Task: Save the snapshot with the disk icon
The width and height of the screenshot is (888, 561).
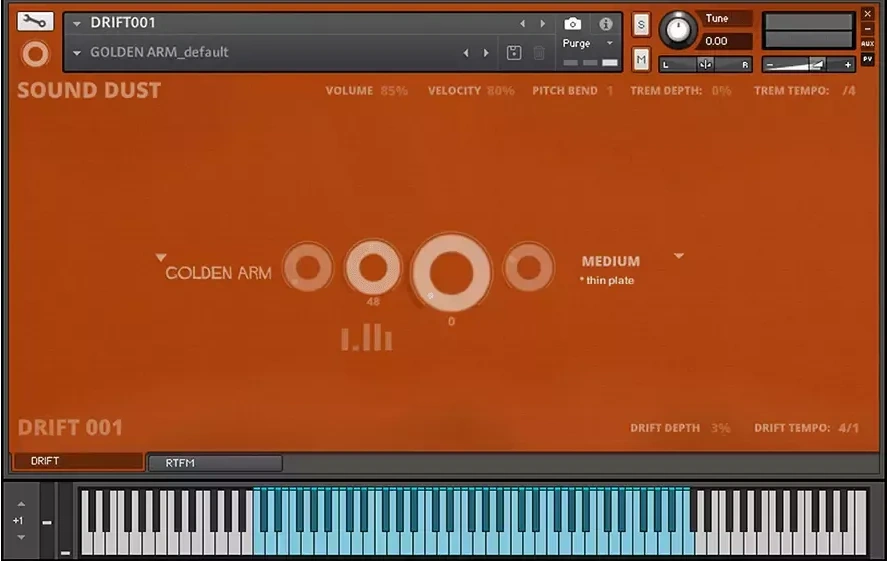Action: [x=514, y=53]
